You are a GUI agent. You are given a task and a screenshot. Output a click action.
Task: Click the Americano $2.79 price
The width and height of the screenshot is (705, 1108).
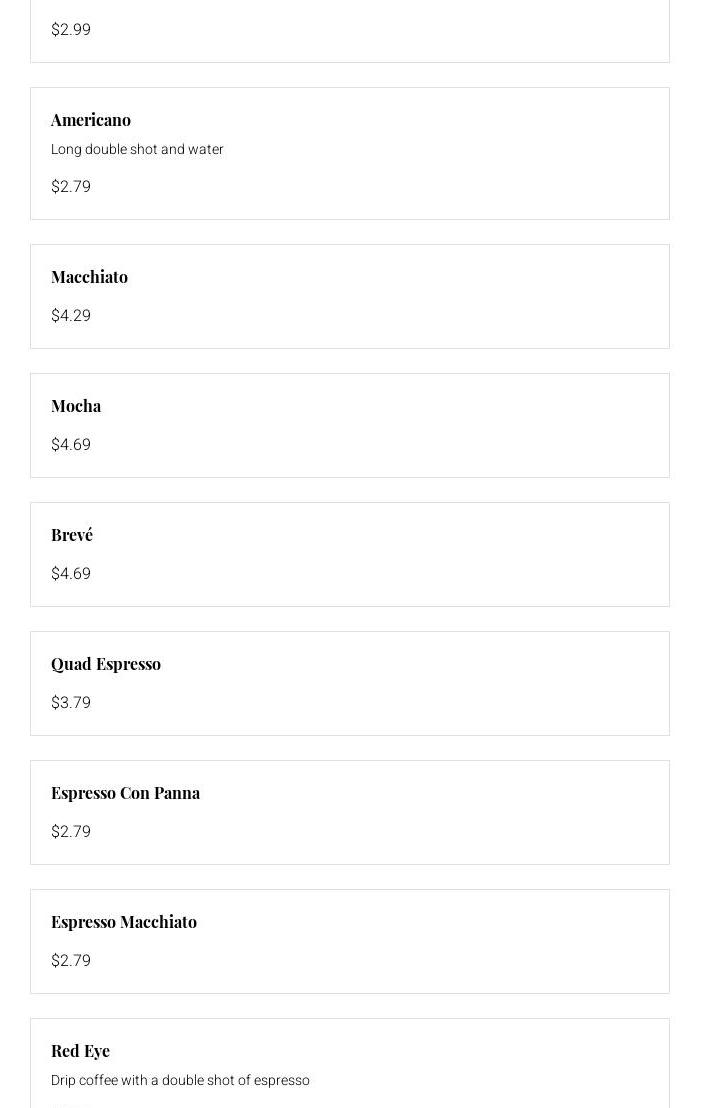[71, 187]
